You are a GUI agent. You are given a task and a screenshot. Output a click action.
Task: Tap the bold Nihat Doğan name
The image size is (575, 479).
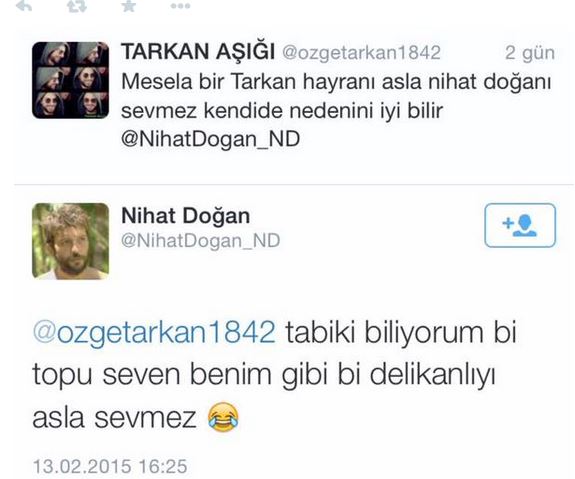tap(186, 216)
